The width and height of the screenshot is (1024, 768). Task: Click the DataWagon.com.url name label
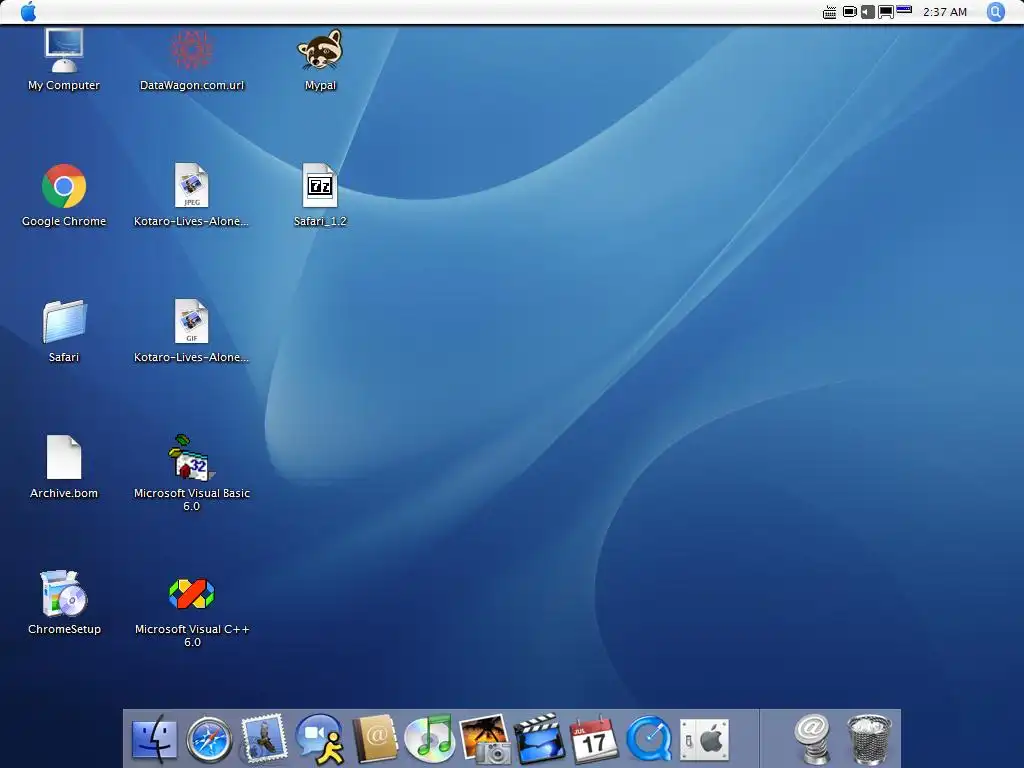[192, 86]
